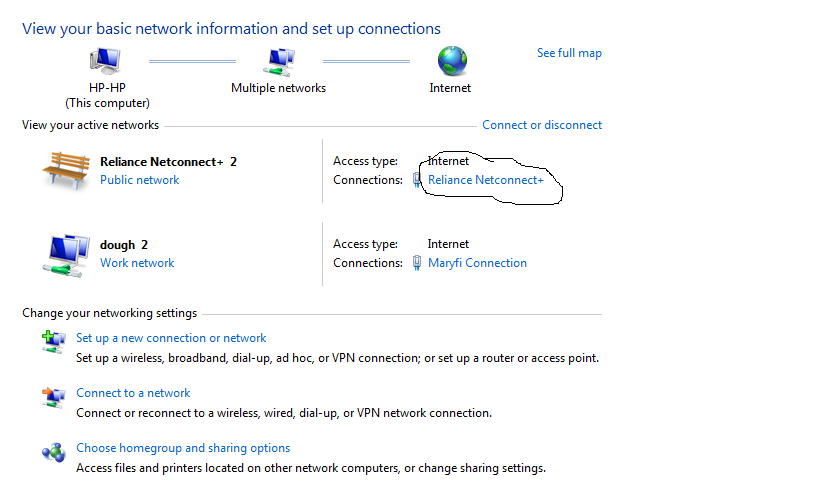Click the Set up new connection icon
This screenshot has height=487, width=814.
click(x=53, y=340)
